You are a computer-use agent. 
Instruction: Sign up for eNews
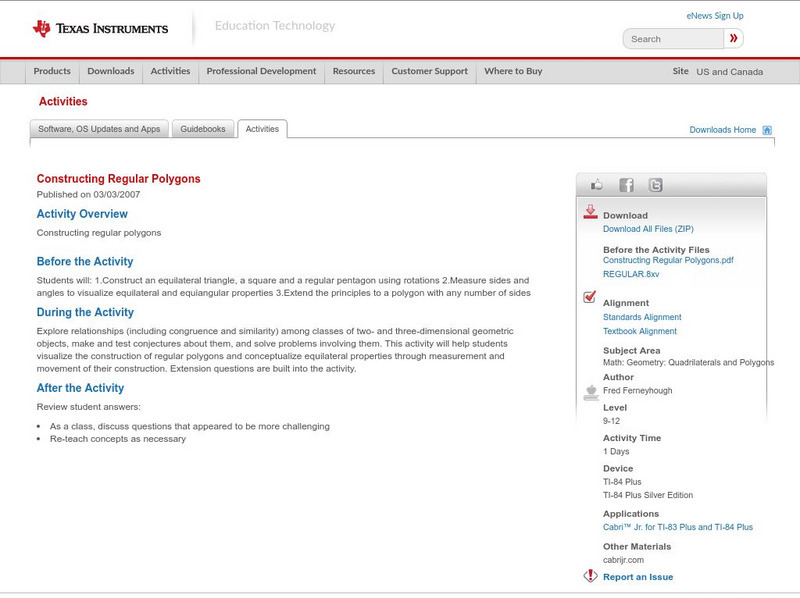coord(714,14)
